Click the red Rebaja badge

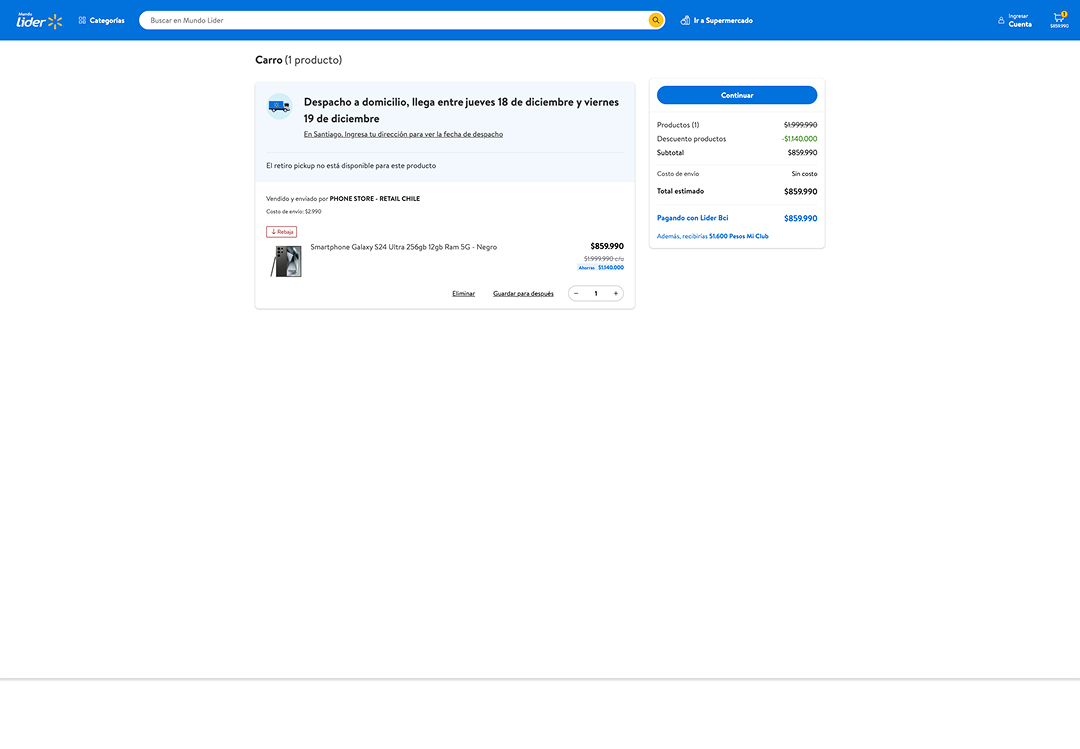(x=282, y=232)
